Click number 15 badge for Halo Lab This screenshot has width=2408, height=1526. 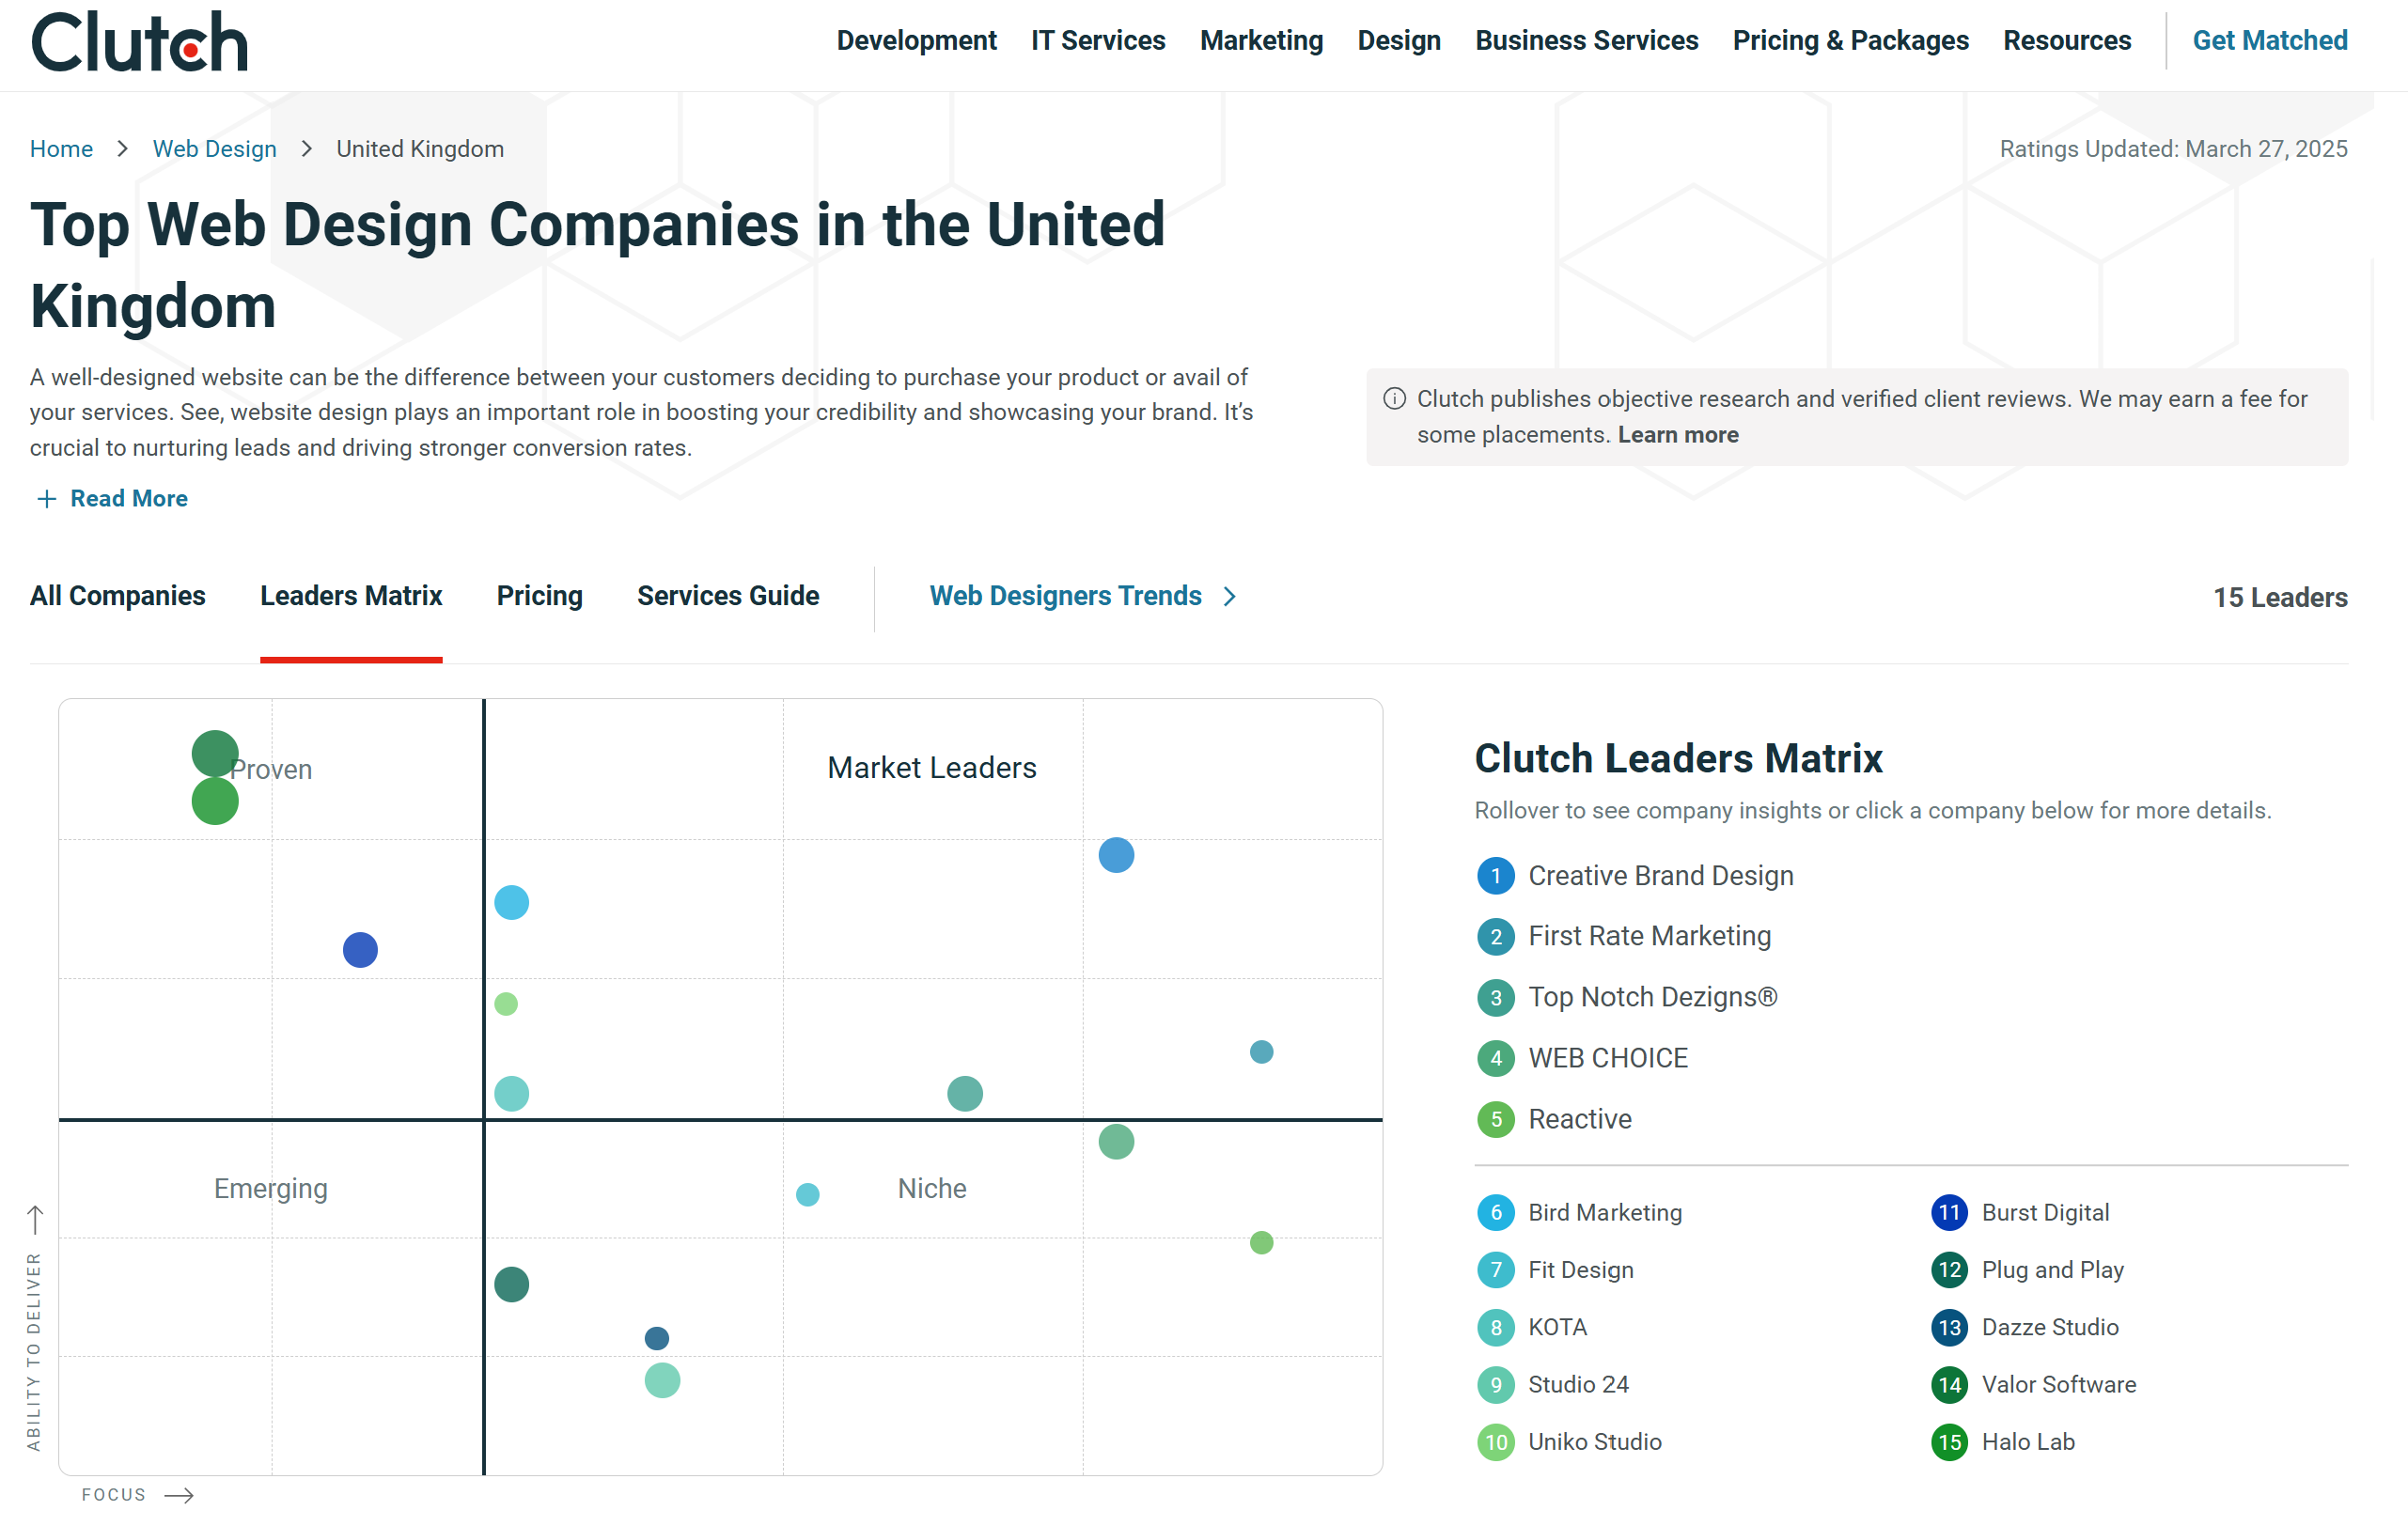[1948, 1442]
